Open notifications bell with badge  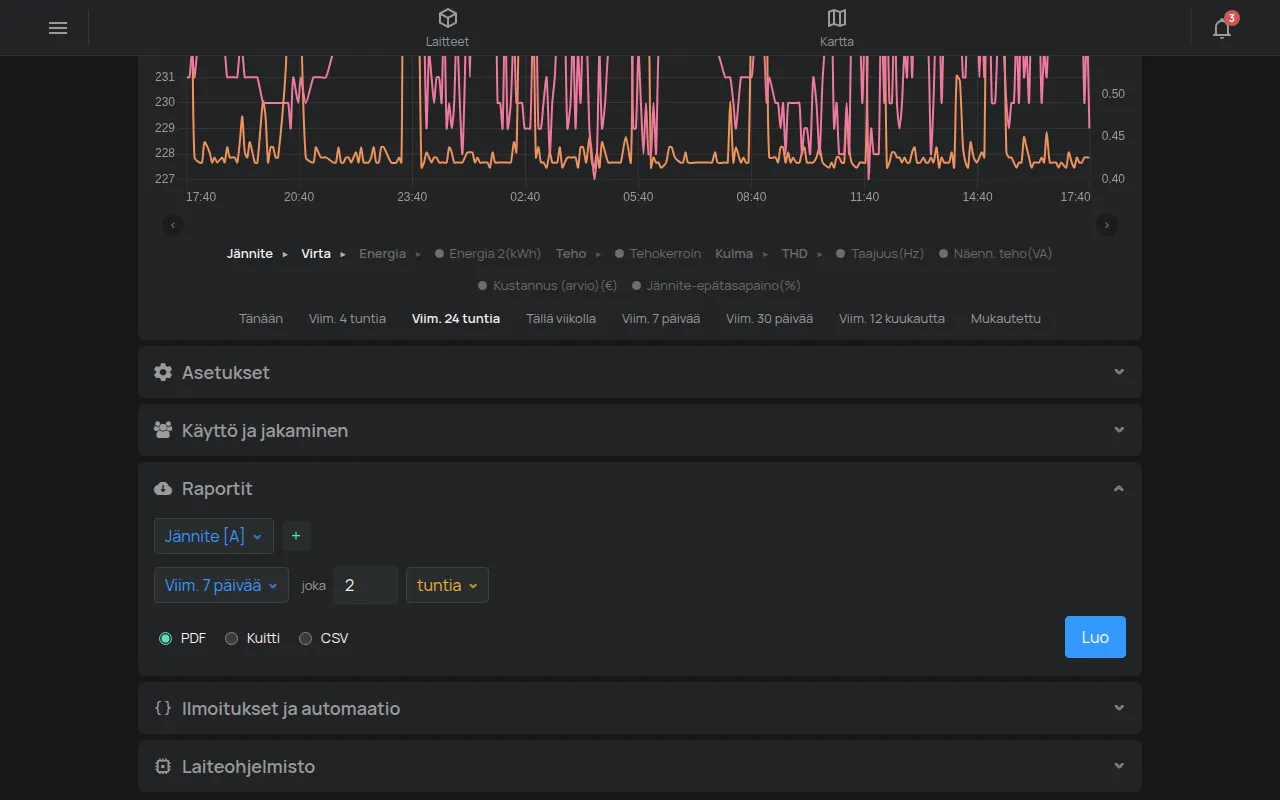coord(1222,27)
